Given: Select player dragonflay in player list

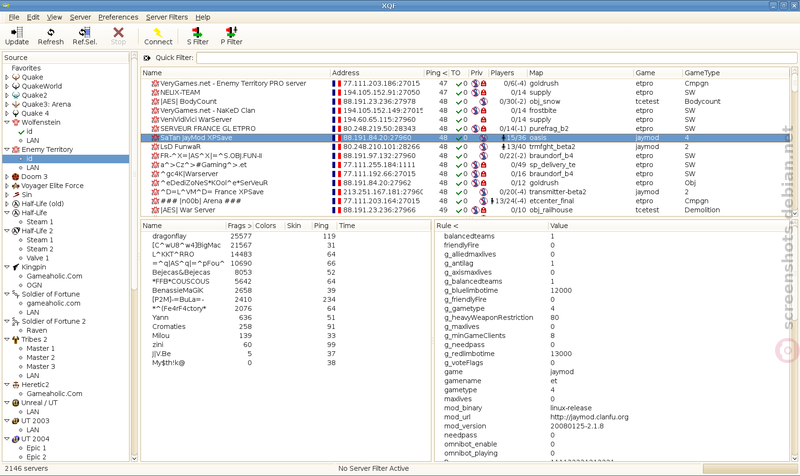Looking at the screenshot, I should (169, 236).
